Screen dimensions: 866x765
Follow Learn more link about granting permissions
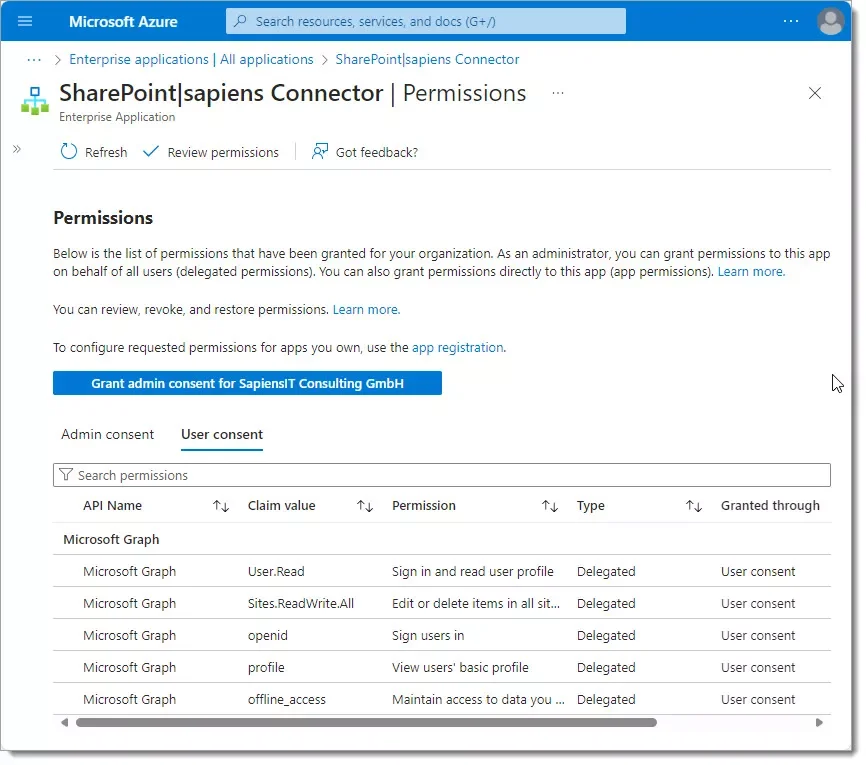tap(751, 271)
